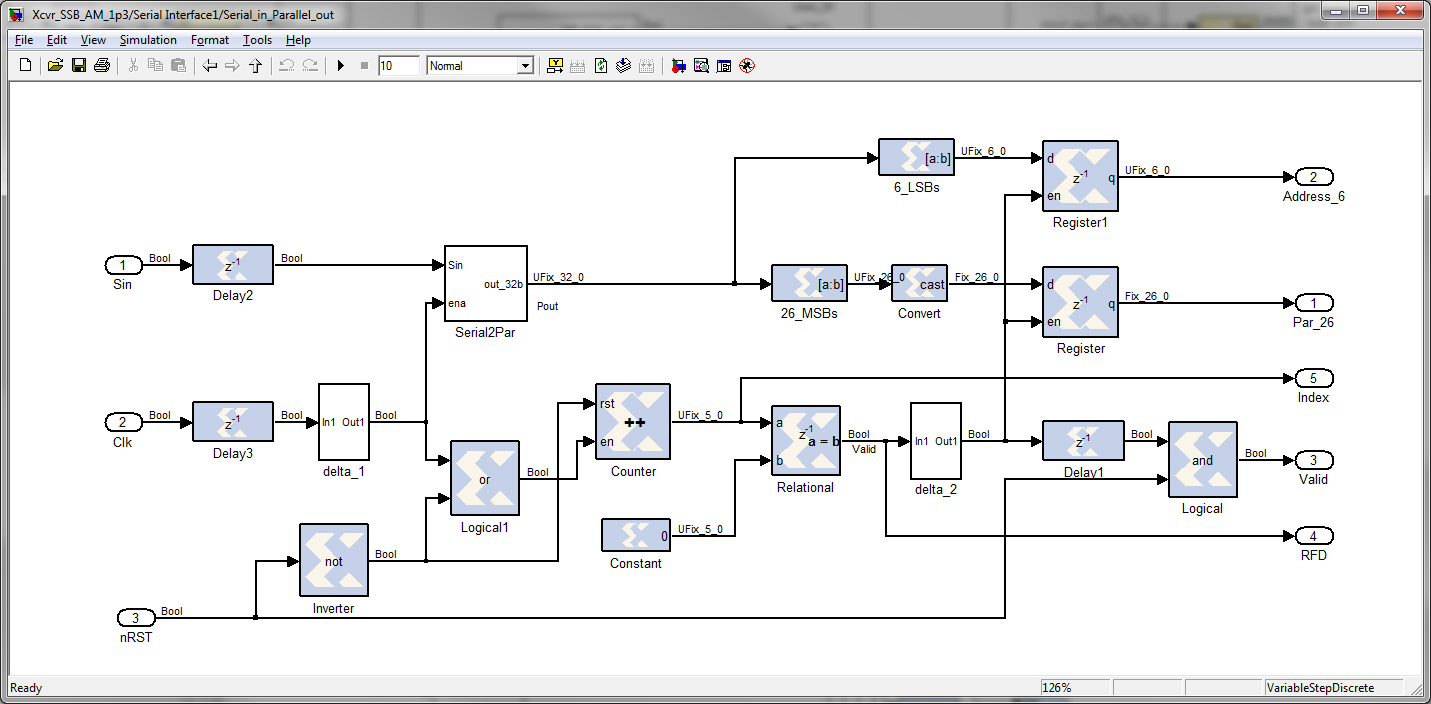Print the diagram using the printer icon
This screenshot has height=704, width=1431.
click(x=102, y=66)
